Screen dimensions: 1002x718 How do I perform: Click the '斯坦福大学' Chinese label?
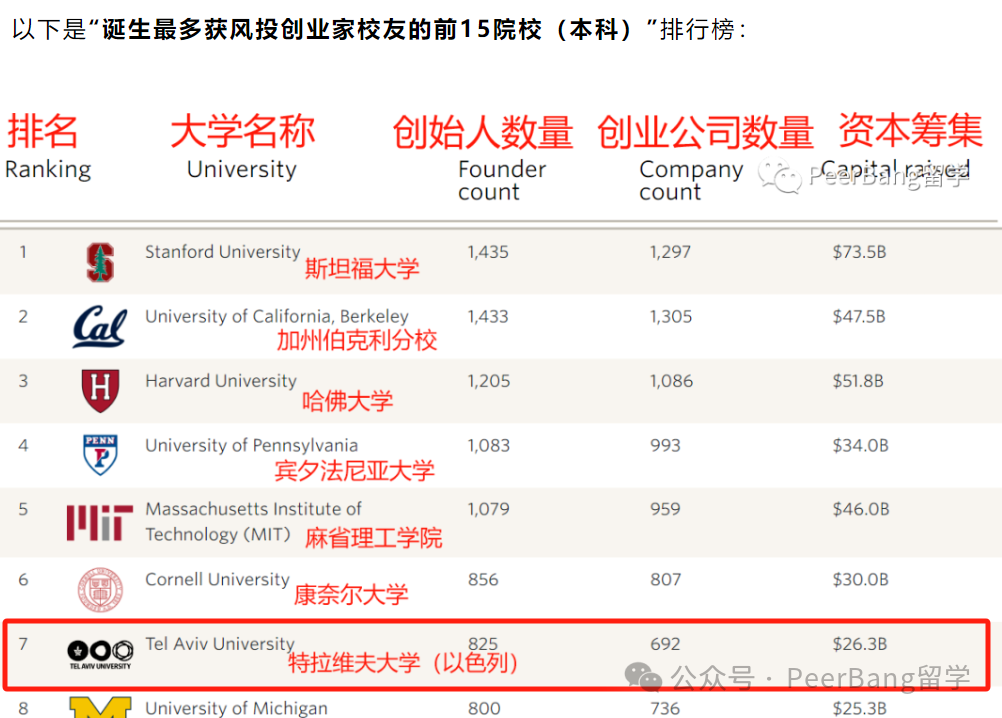pyautogui.click(x=362, y=268)
